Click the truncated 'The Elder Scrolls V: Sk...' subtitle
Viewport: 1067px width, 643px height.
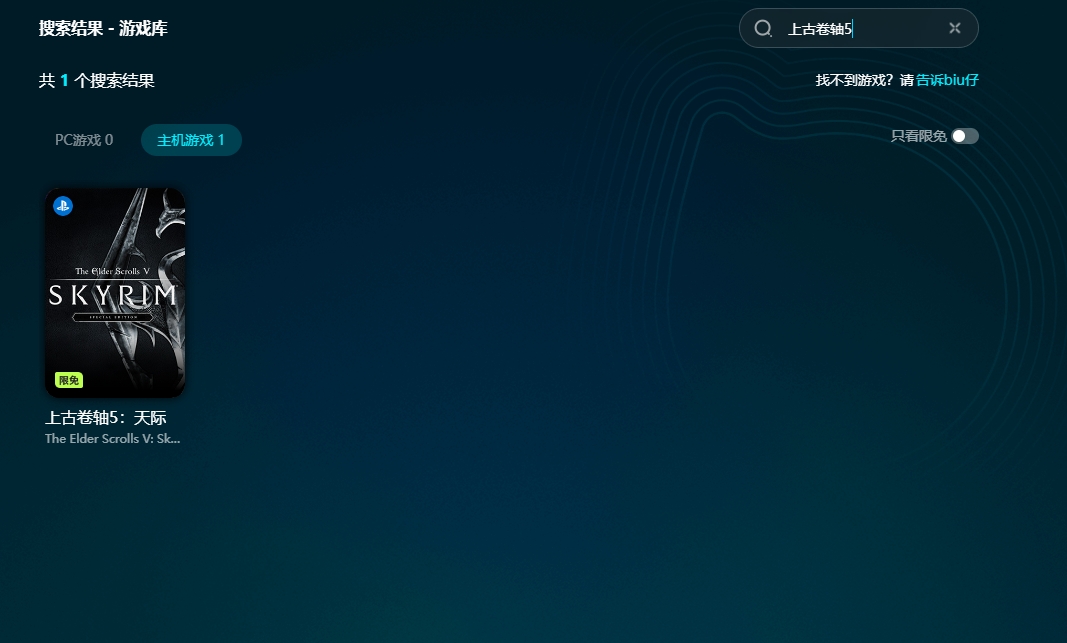pos(113,439)
